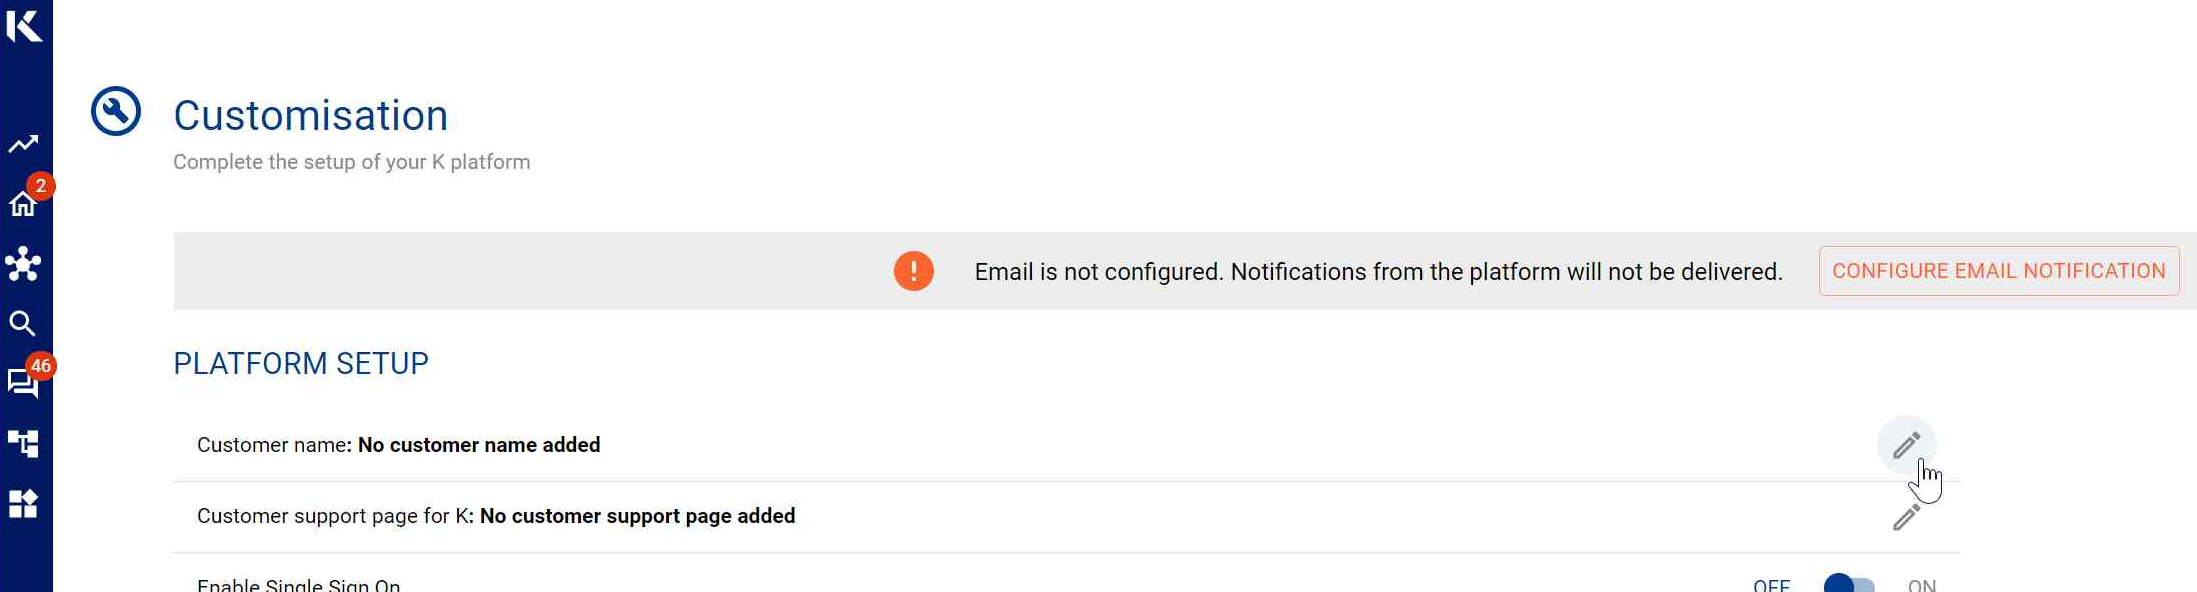Click the orange email warning alert icon
Viewport: 2197px width, 592px height.
point(913,270)
